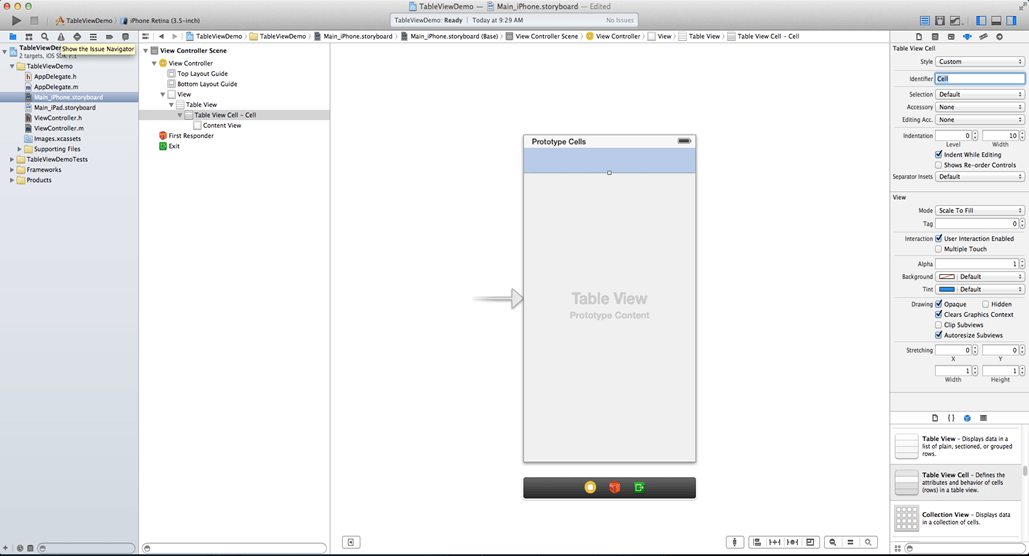Viewport: 1029px width, 556px height.
Task: Show the Project Navigator folder icon
Action: pyautogui.click(x=12, y=37)
